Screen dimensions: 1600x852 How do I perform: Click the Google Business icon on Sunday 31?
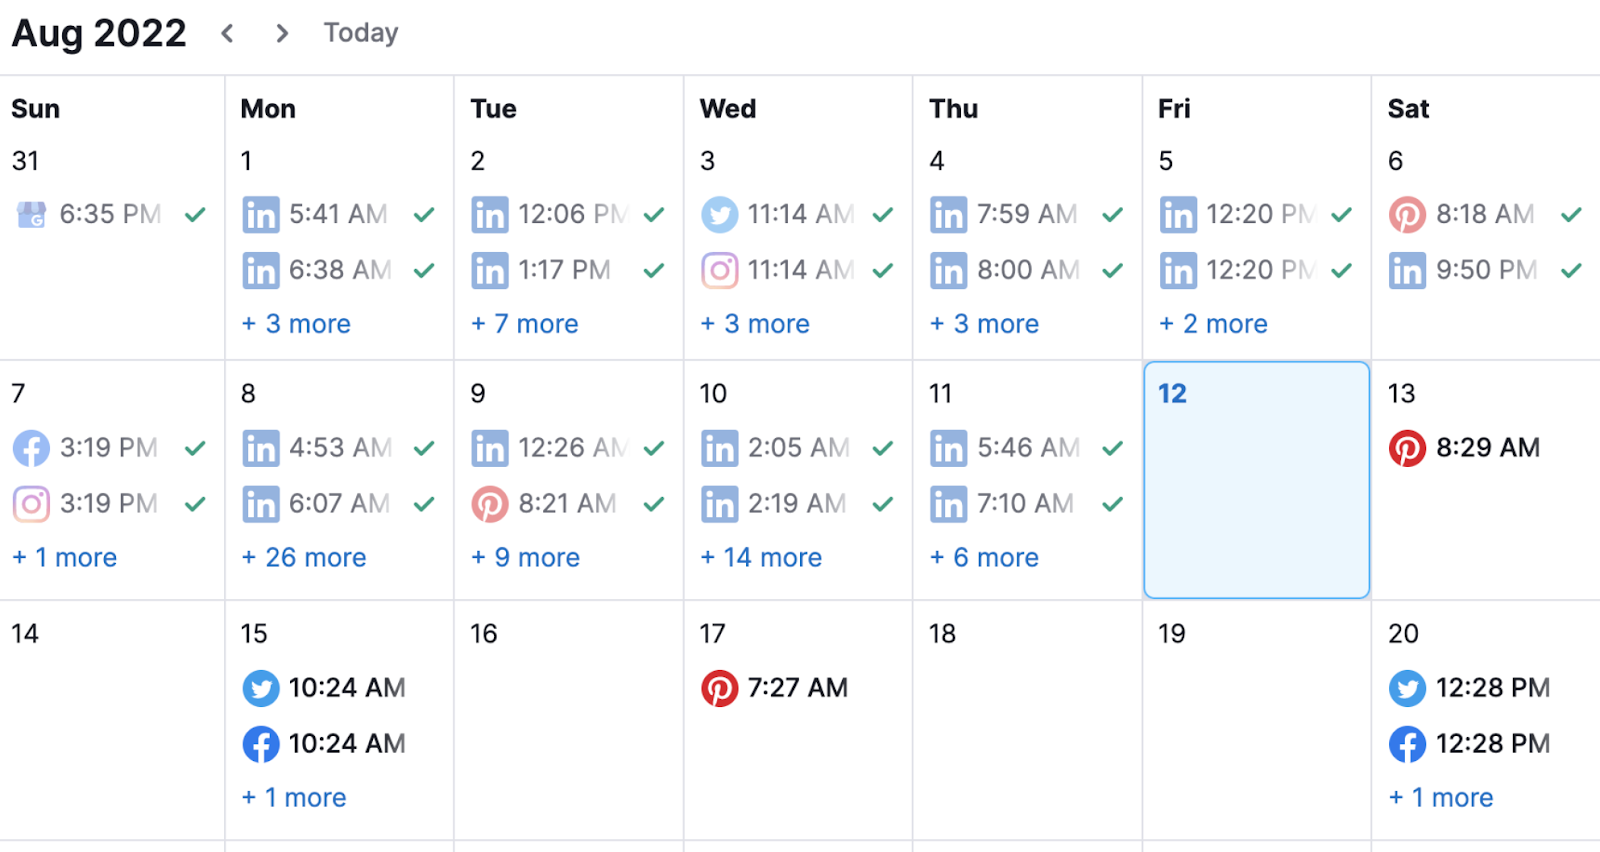coord(31,215)
